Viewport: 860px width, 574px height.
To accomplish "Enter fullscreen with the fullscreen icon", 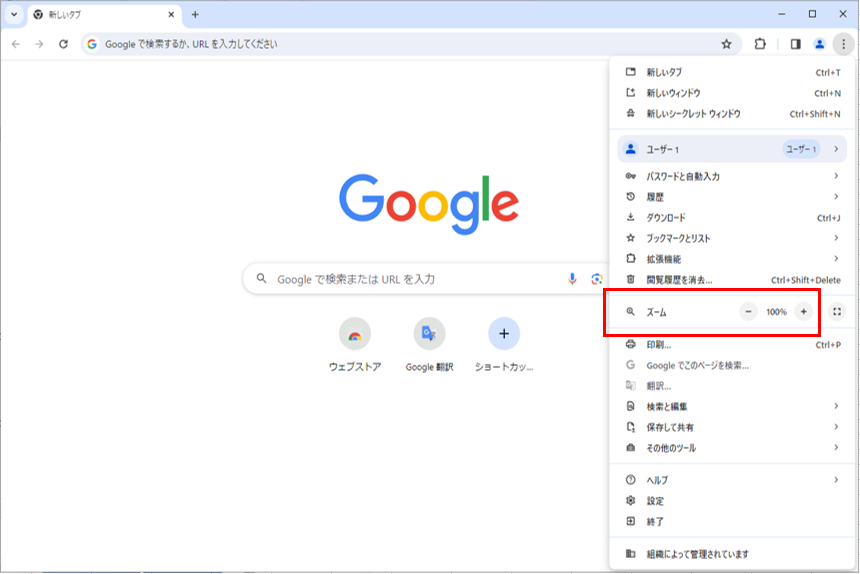I will (x=837, y=312).
